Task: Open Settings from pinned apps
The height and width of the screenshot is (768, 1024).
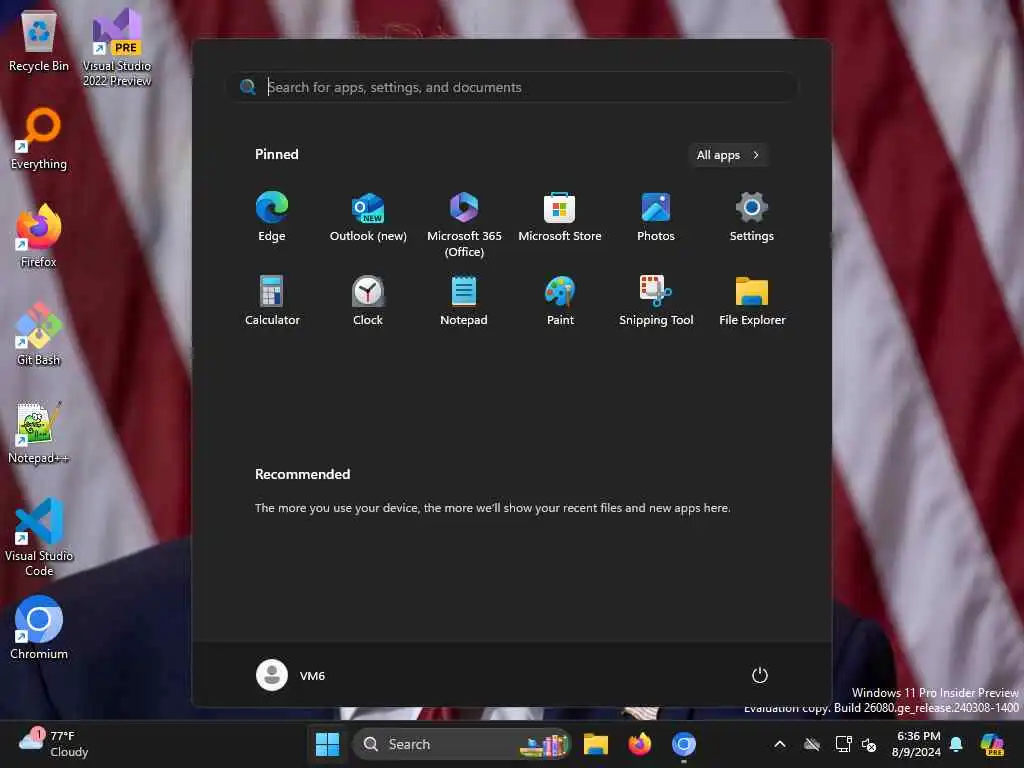Action: click(x=752, y=217)
